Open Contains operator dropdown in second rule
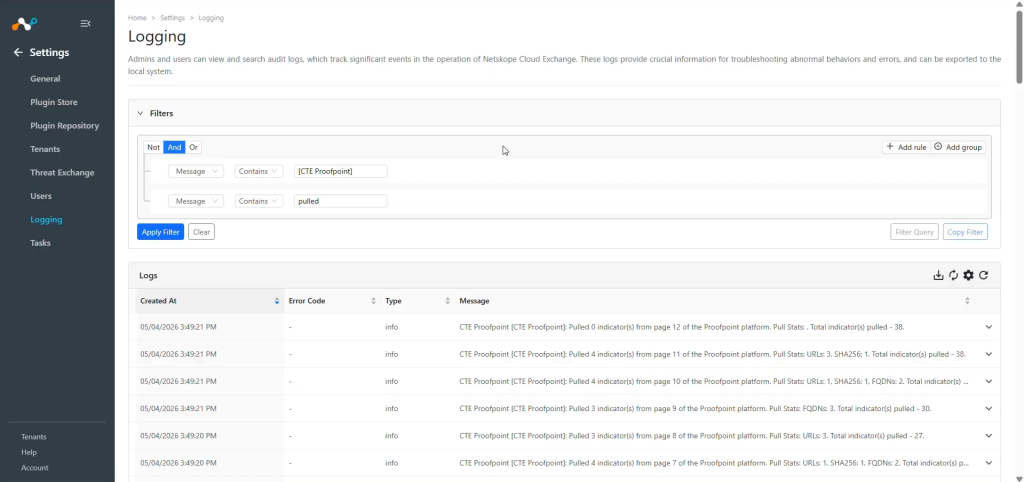The height and width of the screenshot is (482, 1024). (259, 201)
